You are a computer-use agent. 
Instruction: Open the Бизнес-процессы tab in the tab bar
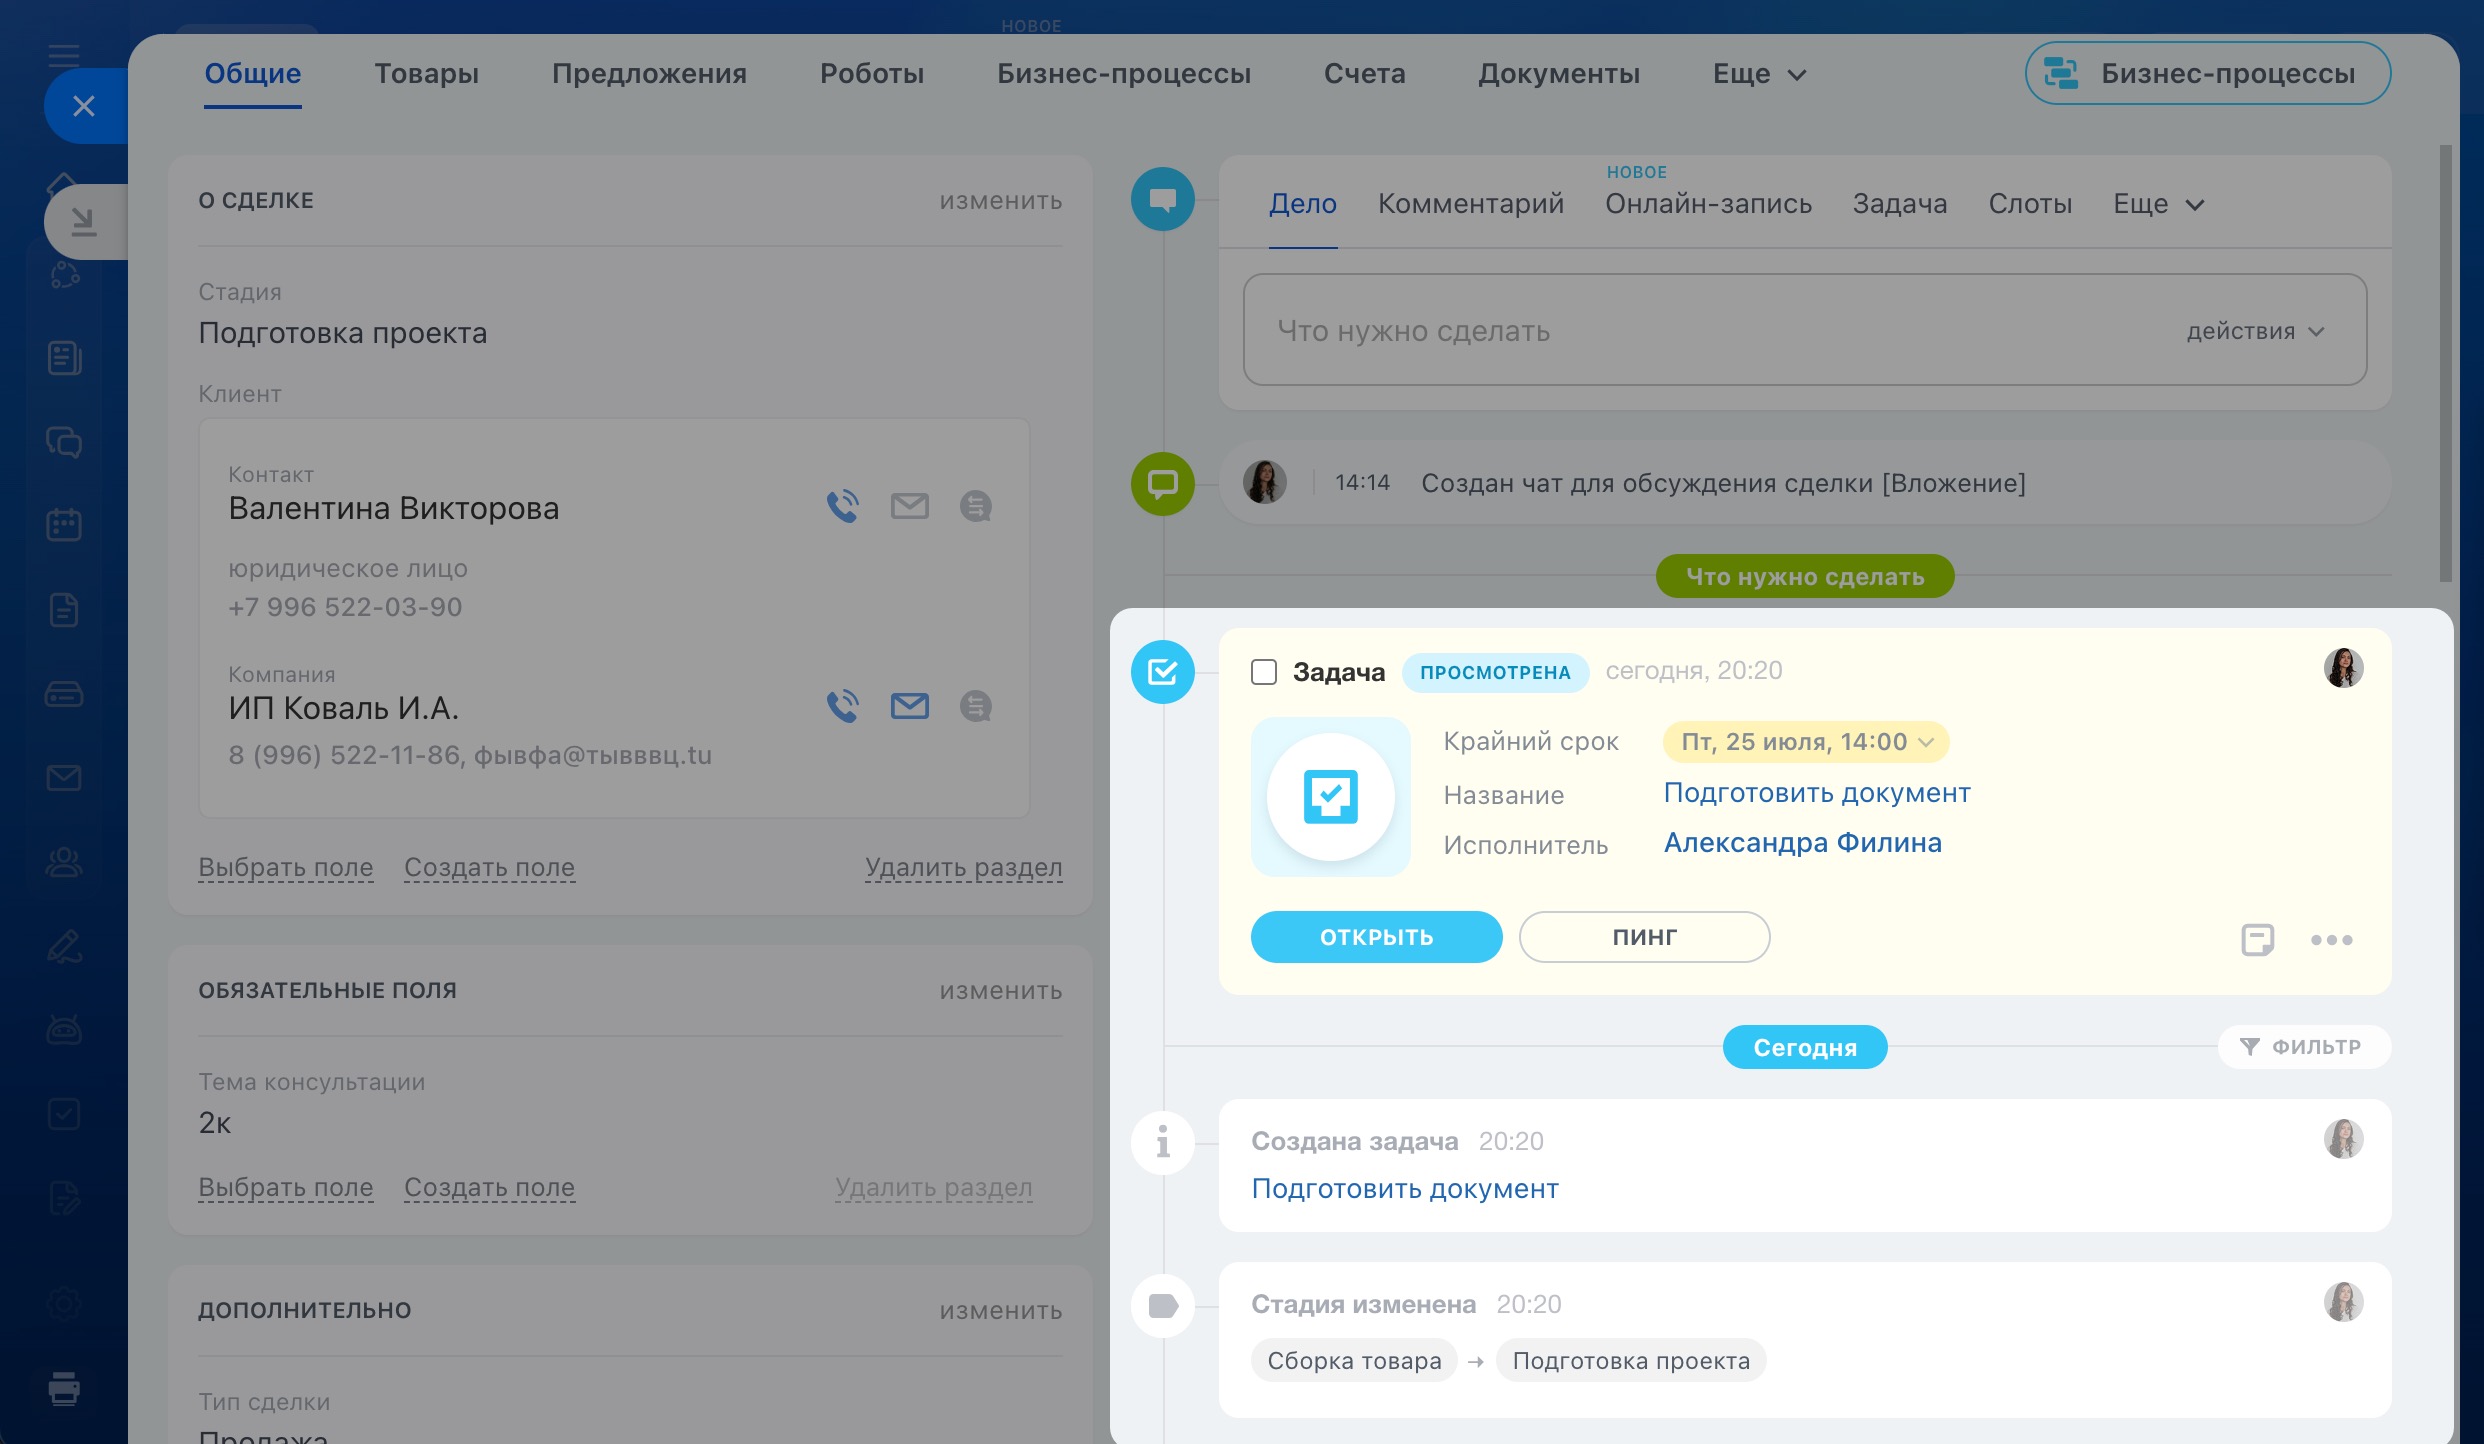[x=1124, y=74]
